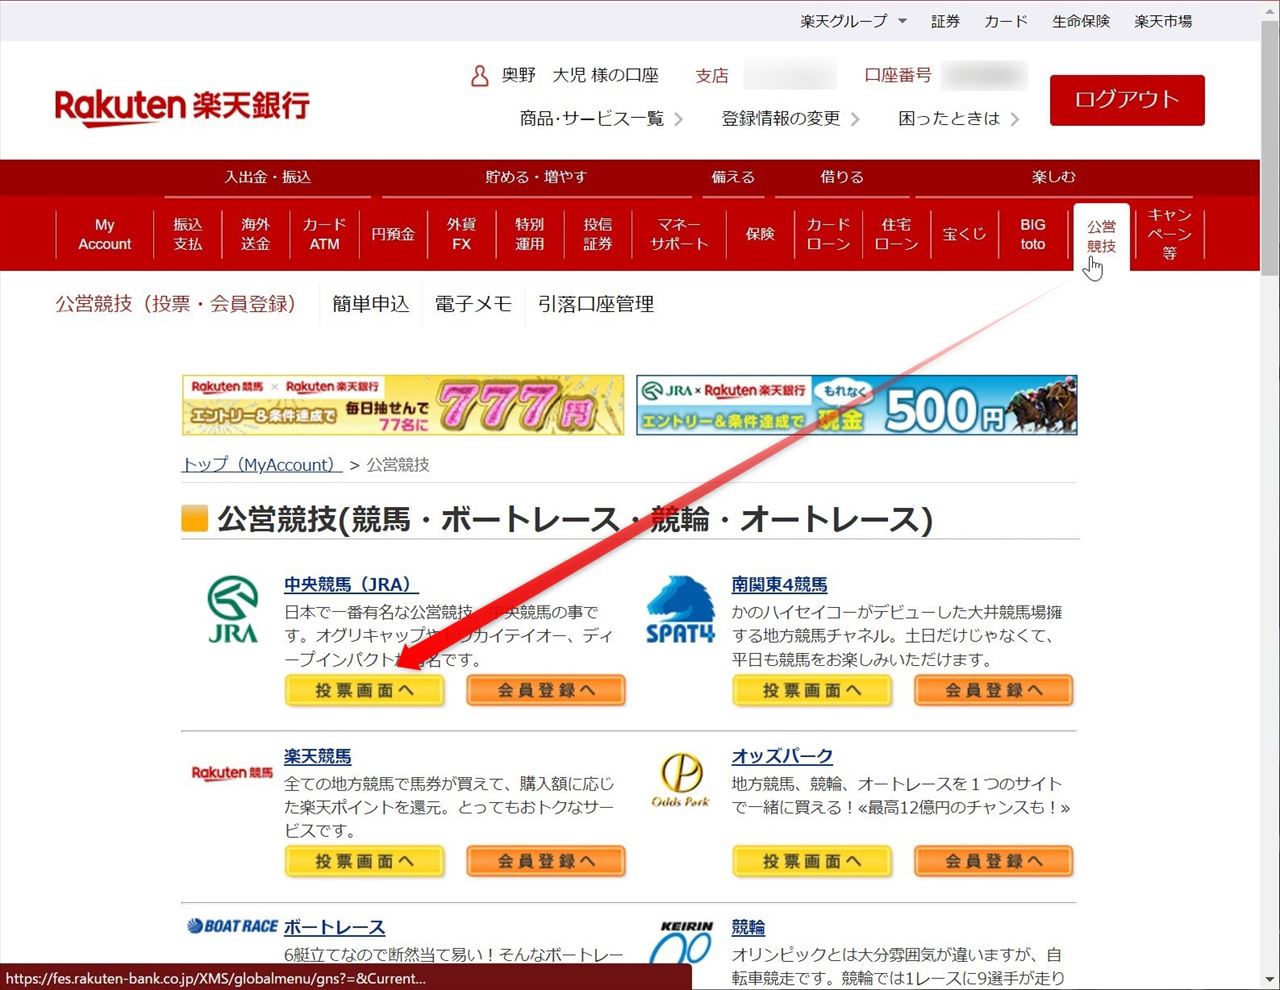The width and height of the screenshot is (1280, 990).
Task: Open the 備える category
Action: pyautogui.click(x=733, y=177)
